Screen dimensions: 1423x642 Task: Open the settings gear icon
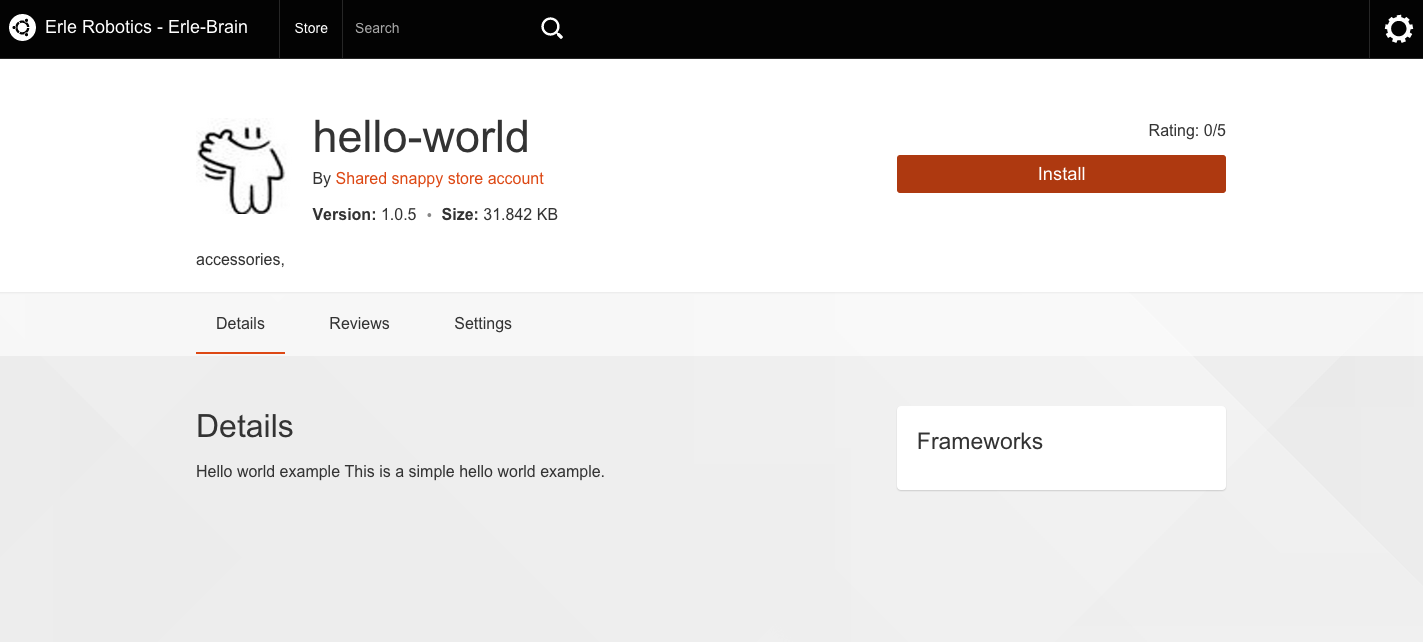[1398, 29]
